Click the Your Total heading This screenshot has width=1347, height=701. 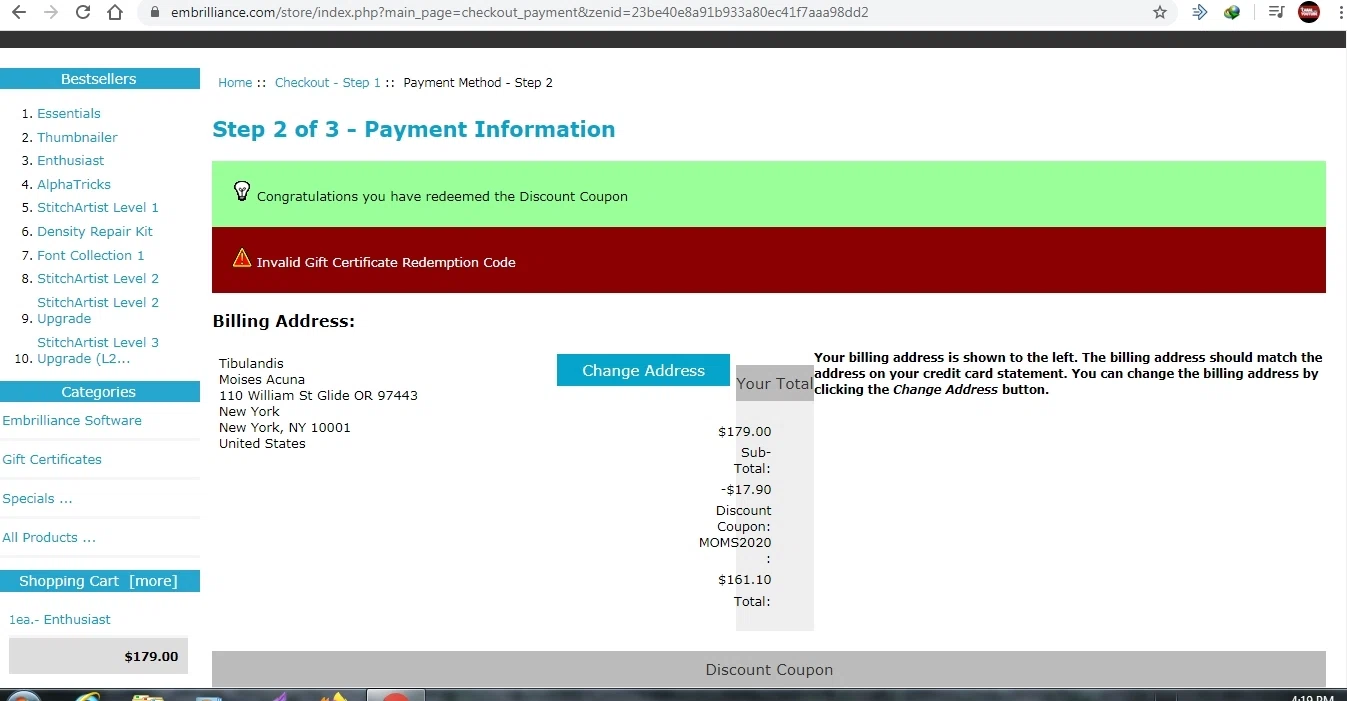[774, 384]
